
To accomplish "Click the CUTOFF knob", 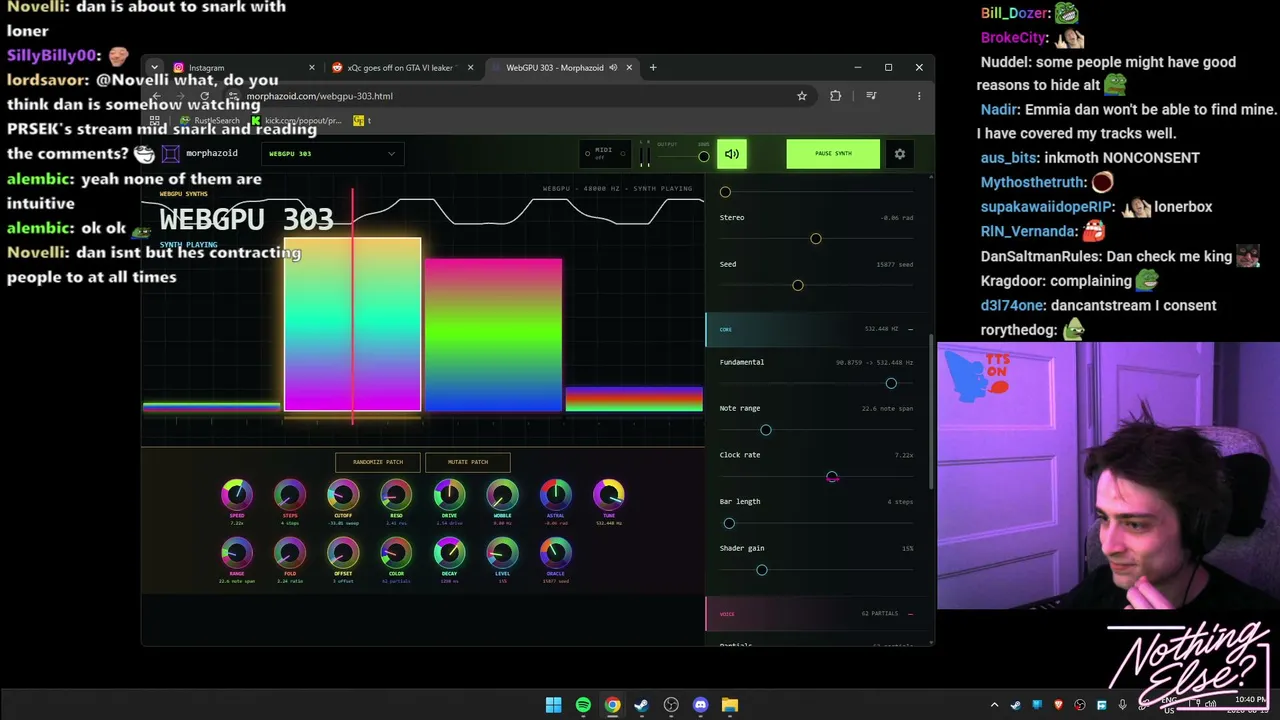I will point(343,494).
